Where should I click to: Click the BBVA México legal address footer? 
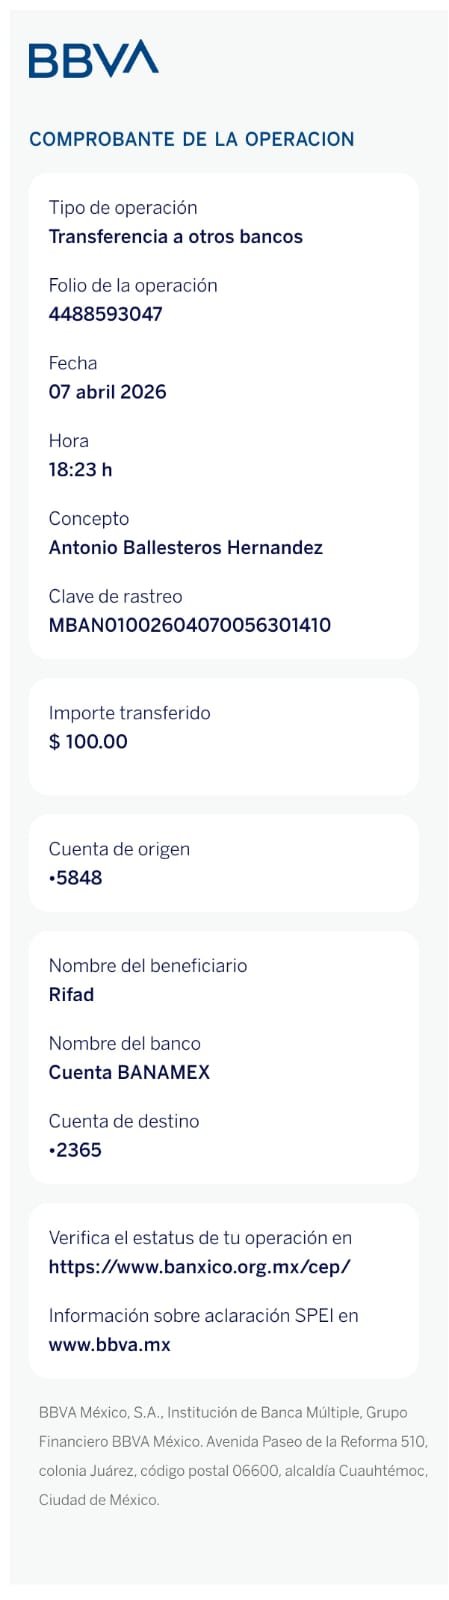pyautogui.click(x=233, y=1456)
